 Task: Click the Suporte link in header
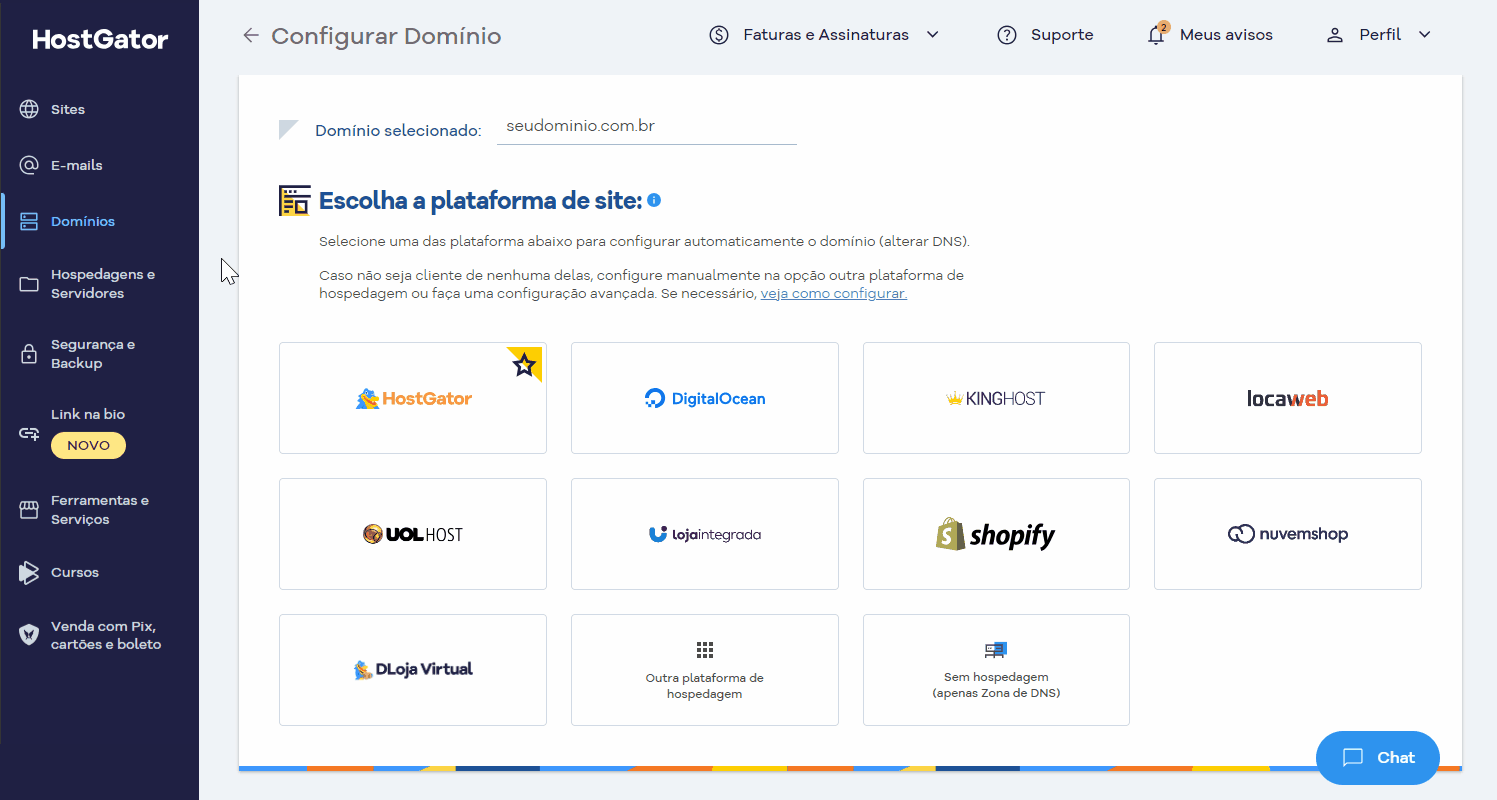point(1045,35)
